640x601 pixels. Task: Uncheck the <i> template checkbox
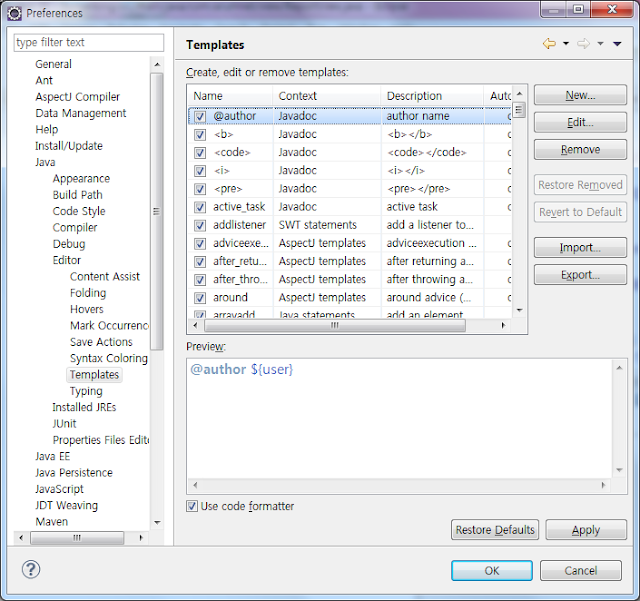coord(200,171)
